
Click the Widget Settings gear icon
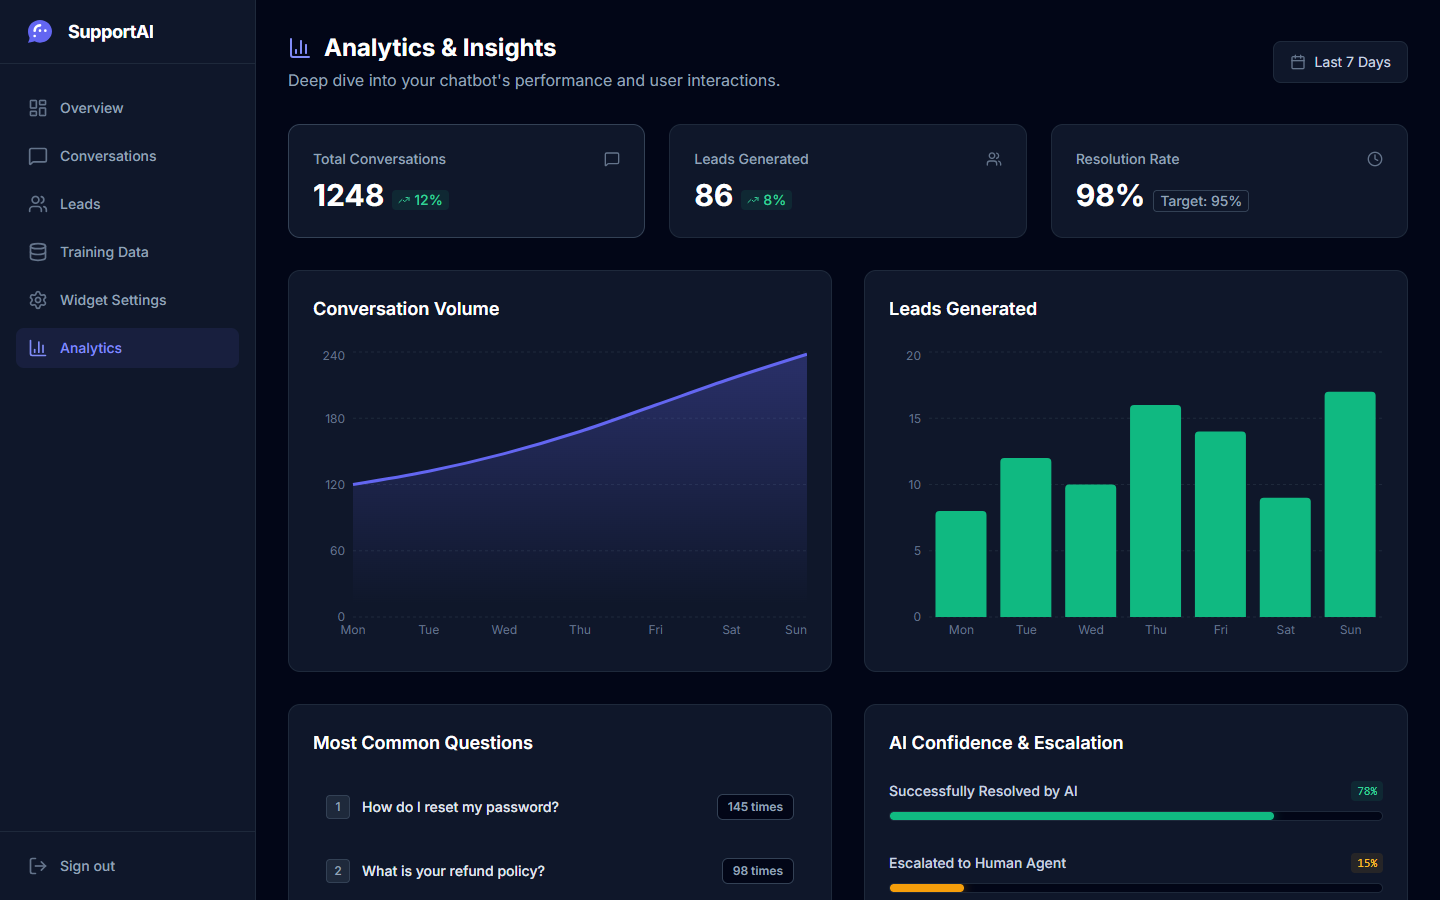pos(38,300)
